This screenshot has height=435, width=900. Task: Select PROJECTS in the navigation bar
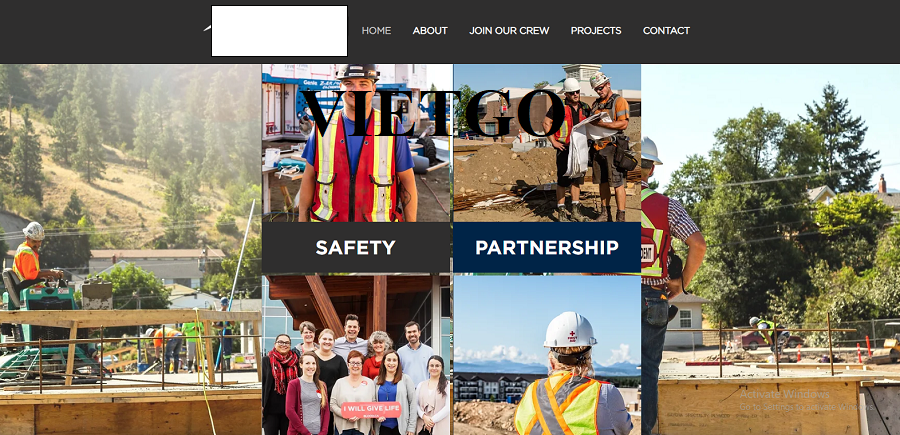(596, 30)
